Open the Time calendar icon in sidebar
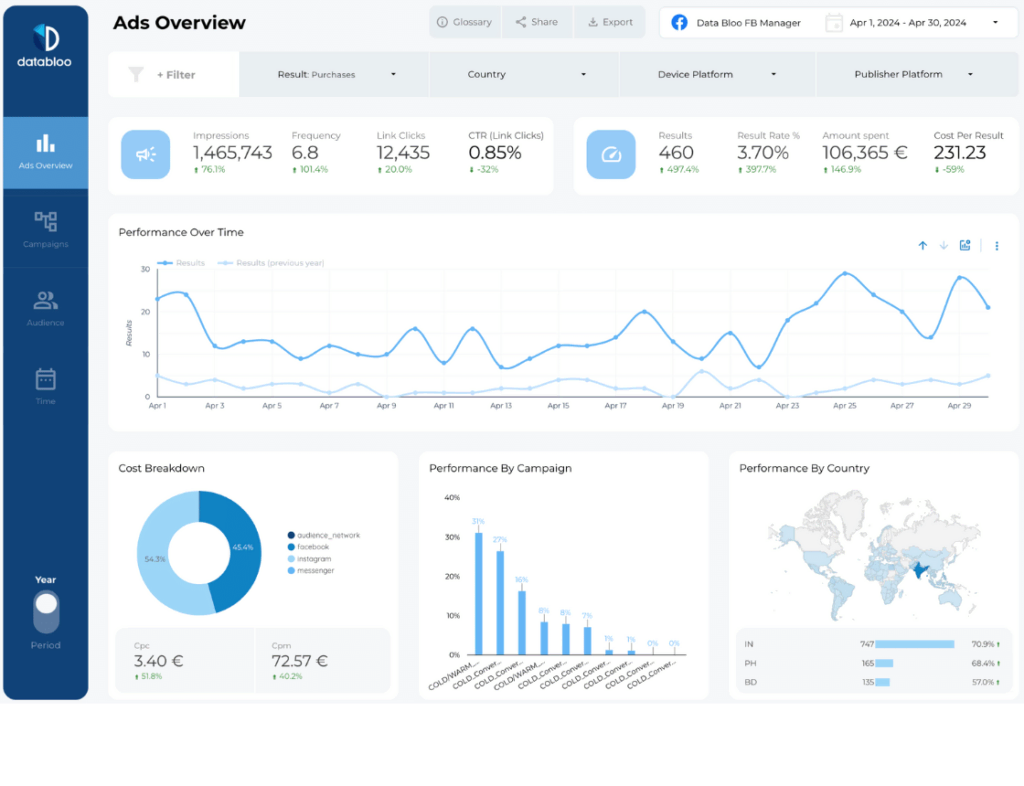The image size is (1024, 786). pos(46,379)
